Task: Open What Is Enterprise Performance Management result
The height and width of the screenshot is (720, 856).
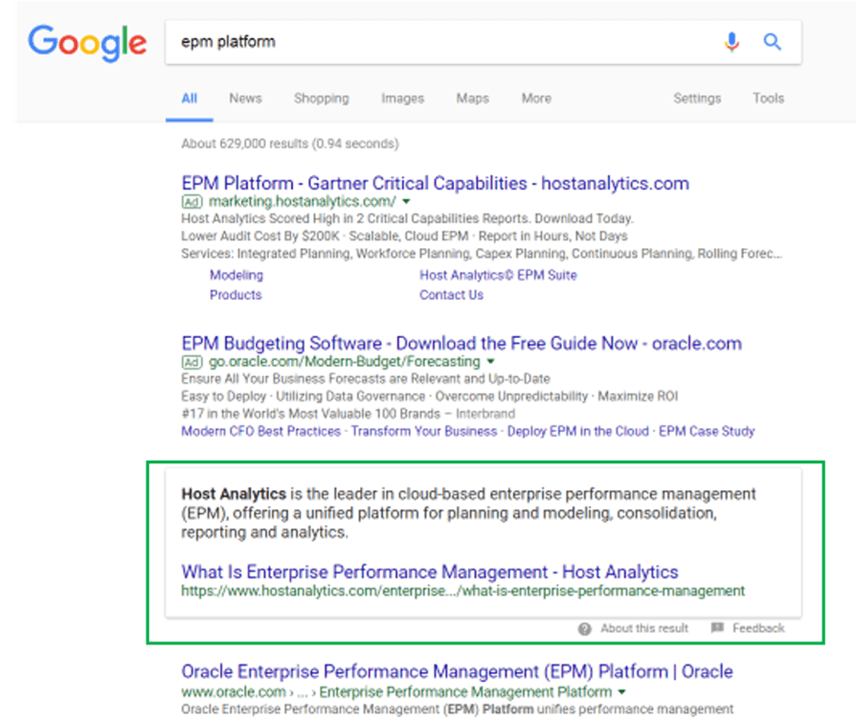Action: coord(430,572)
